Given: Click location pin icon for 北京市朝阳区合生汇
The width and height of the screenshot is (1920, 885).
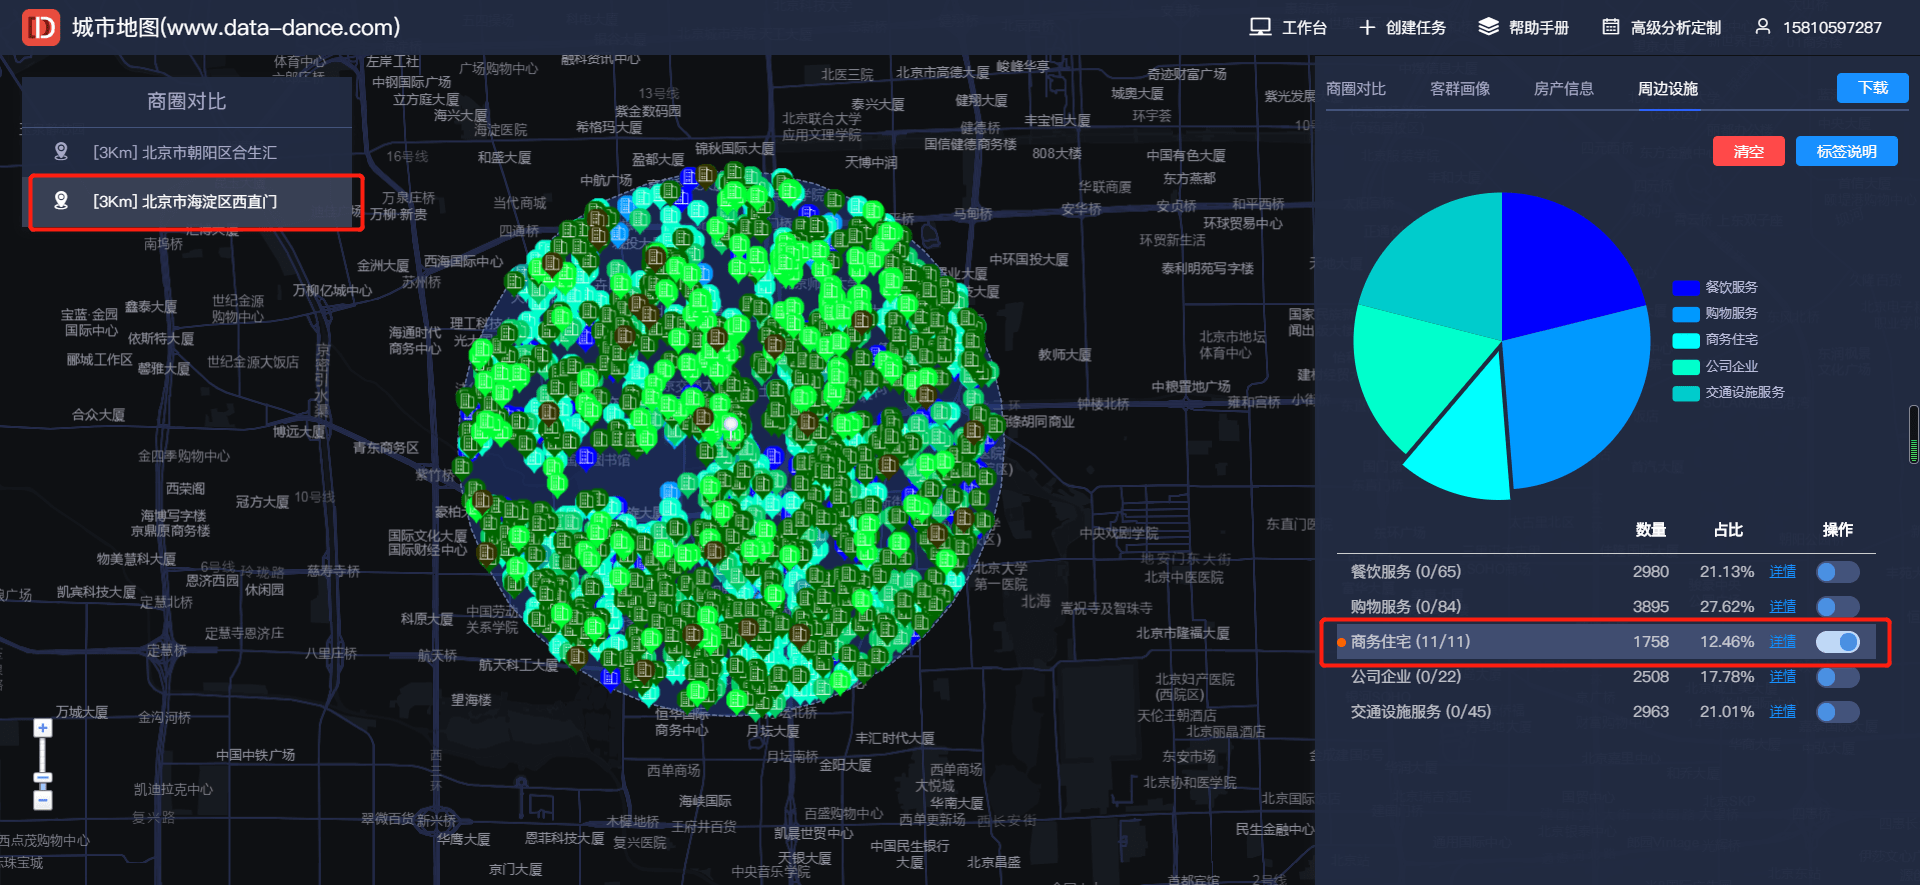Looking at the screenshot, I should pyautogui.click(x=61, y=152).
